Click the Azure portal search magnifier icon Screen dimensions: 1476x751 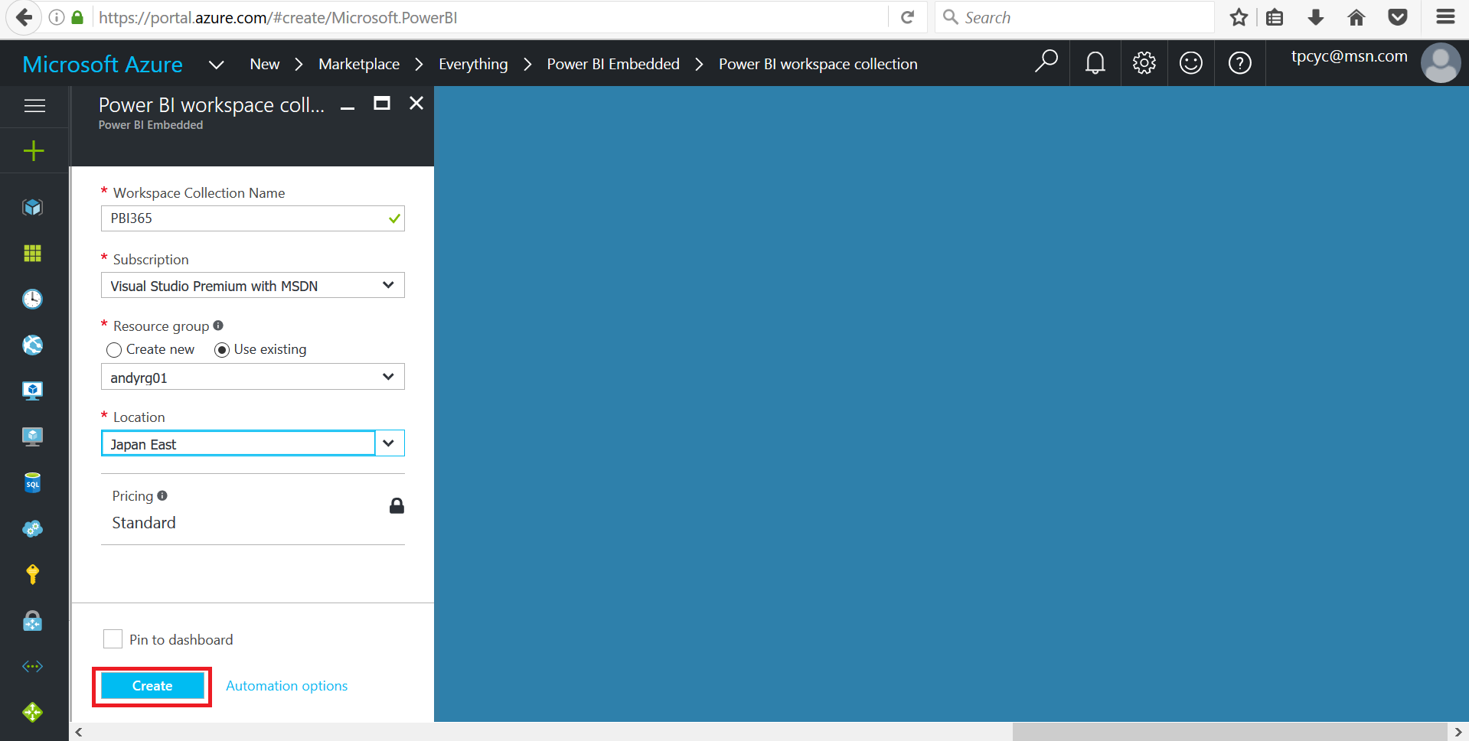[1046, 63]
